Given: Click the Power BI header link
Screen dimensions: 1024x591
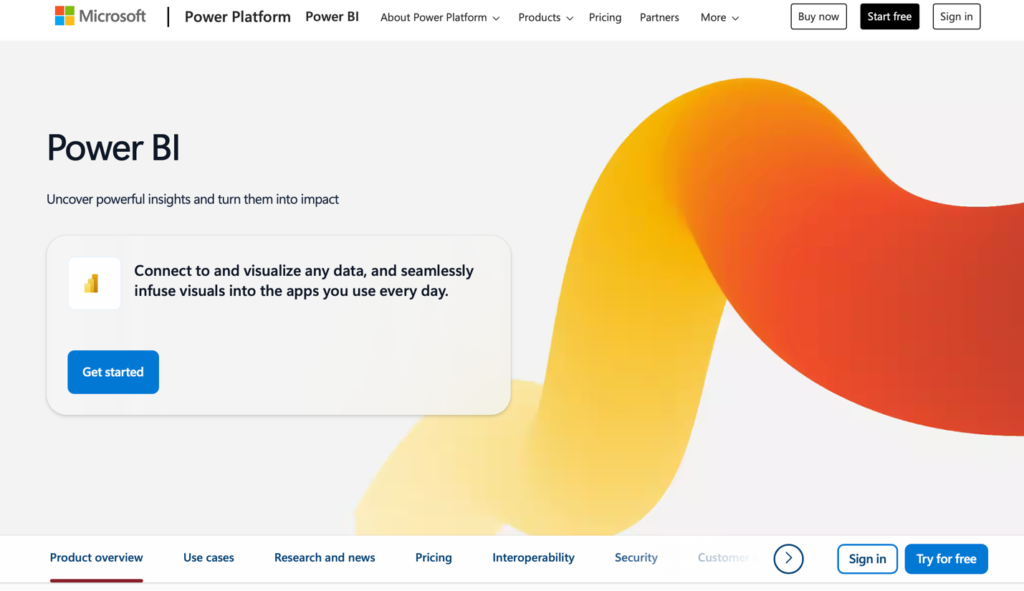Looking at the screenshot, I should point(332,17).
